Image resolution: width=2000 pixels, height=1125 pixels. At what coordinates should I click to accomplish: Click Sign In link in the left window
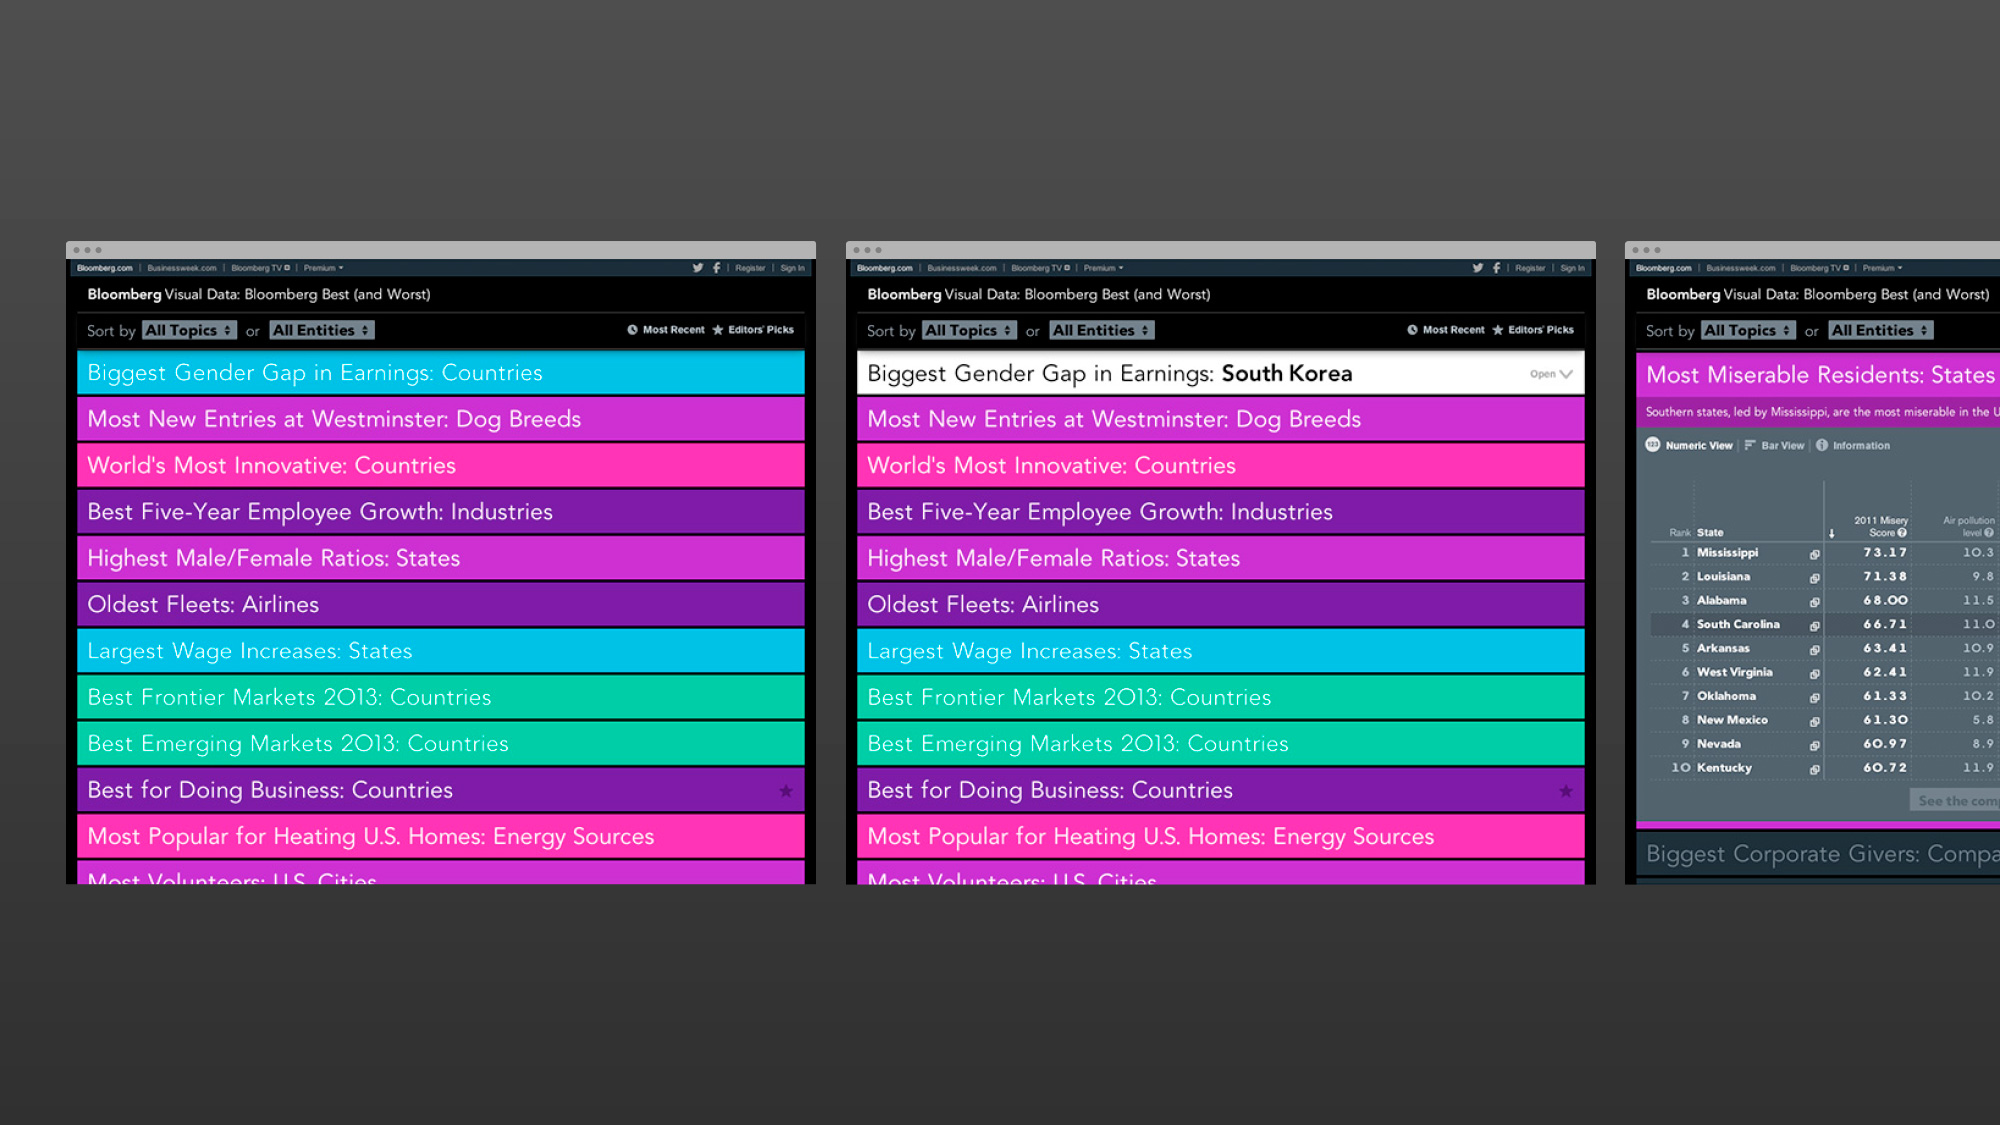pyautogui.click(x=792, y=268)
